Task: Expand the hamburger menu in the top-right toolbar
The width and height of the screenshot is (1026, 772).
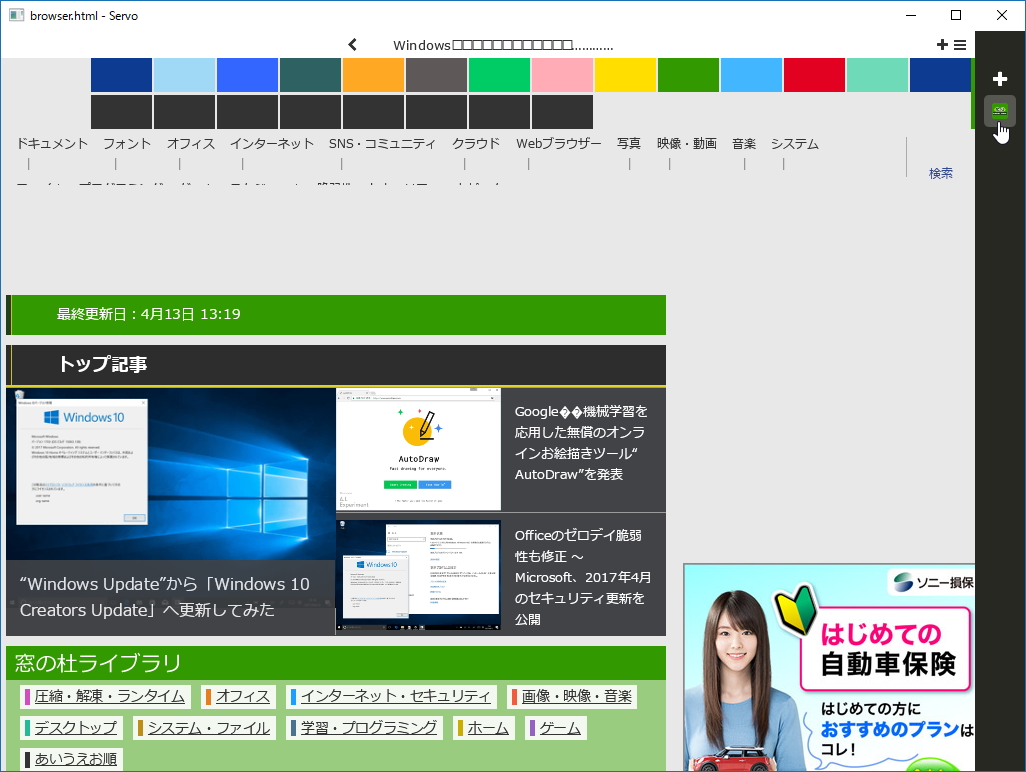Action: point(959,44)
